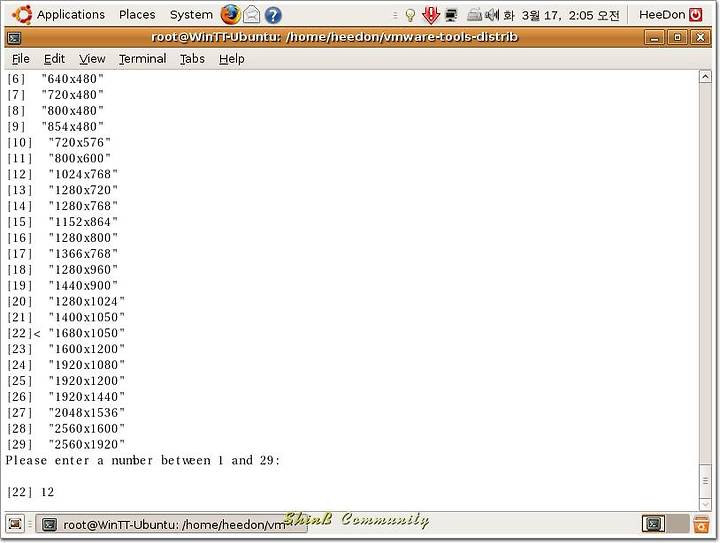Screen dimensions: 720x543
Task: Click the keyboard input method icon
Action: 474,16
